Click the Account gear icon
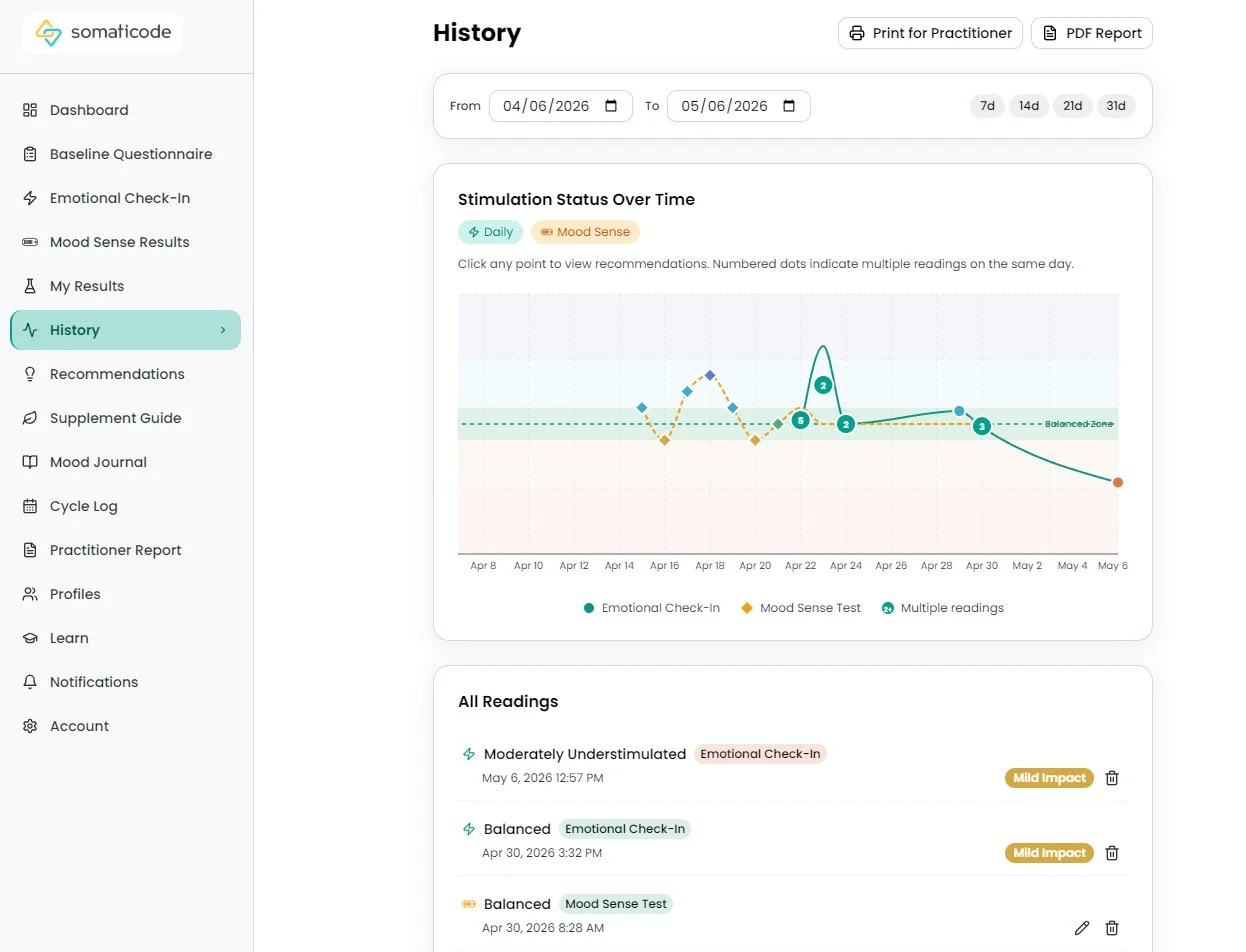The width and height of the screenshot is (1246, 952). (30, 726)
